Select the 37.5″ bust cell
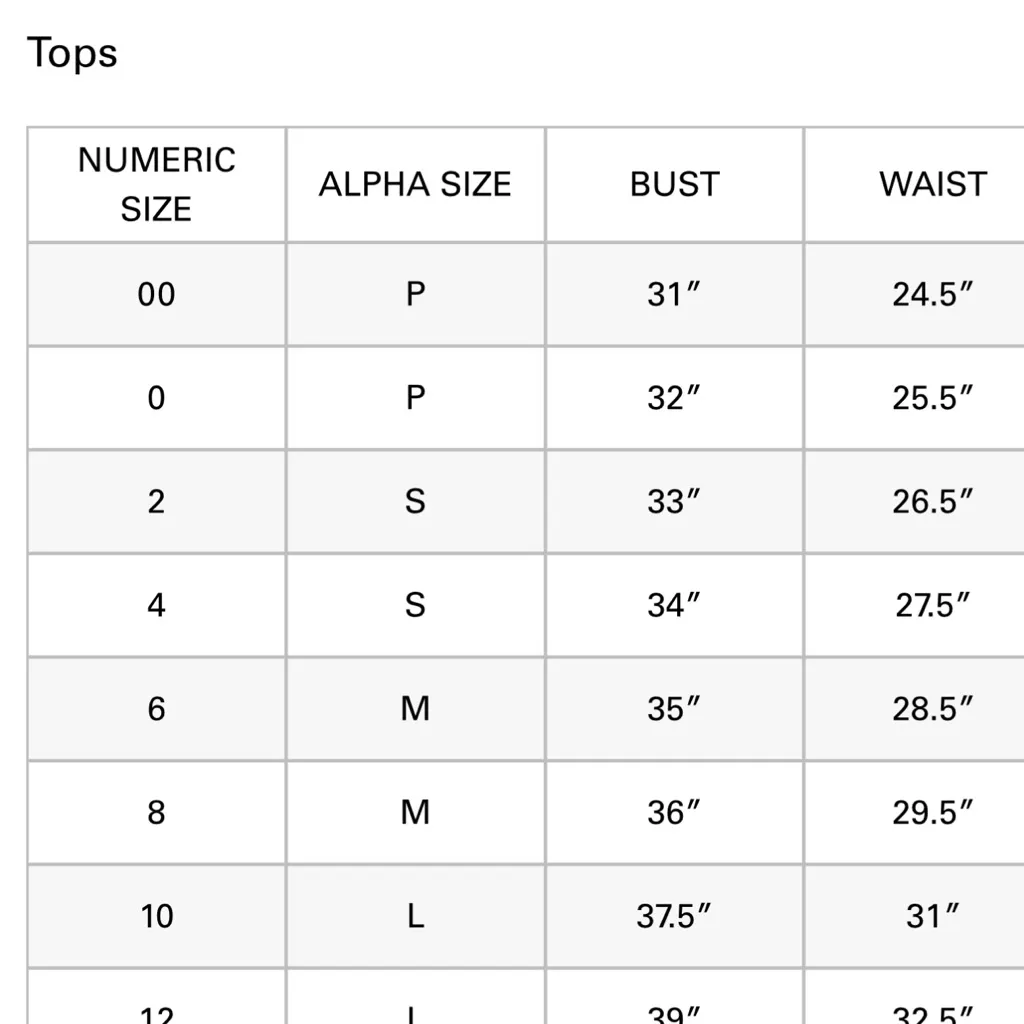 [674, 916]
